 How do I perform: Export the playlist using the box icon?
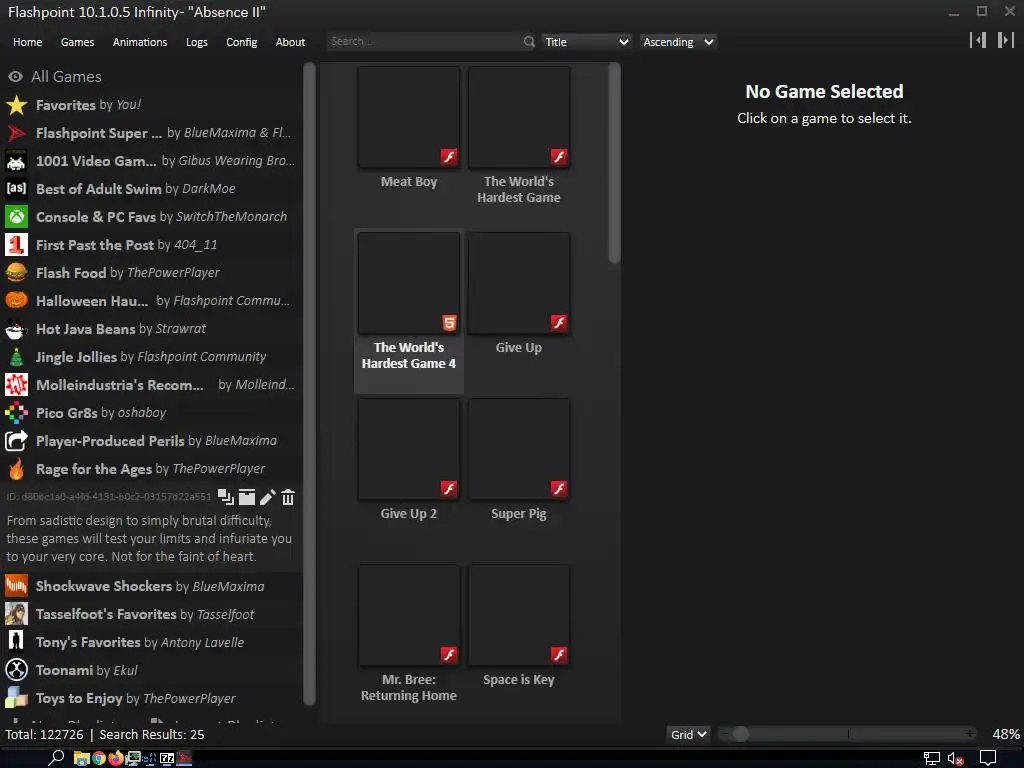pos(247,498)
